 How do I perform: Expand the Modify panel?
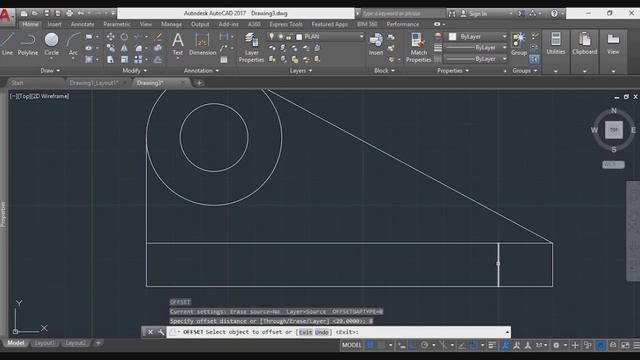[134, 71]
